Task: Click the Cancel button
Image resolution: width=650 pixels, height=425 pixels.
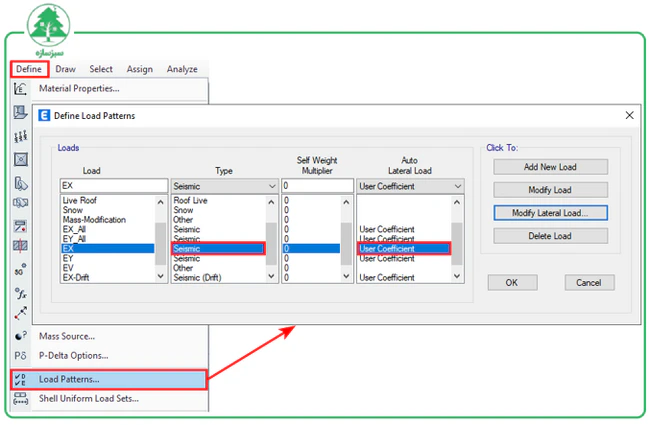Action: tap(589, 282)
